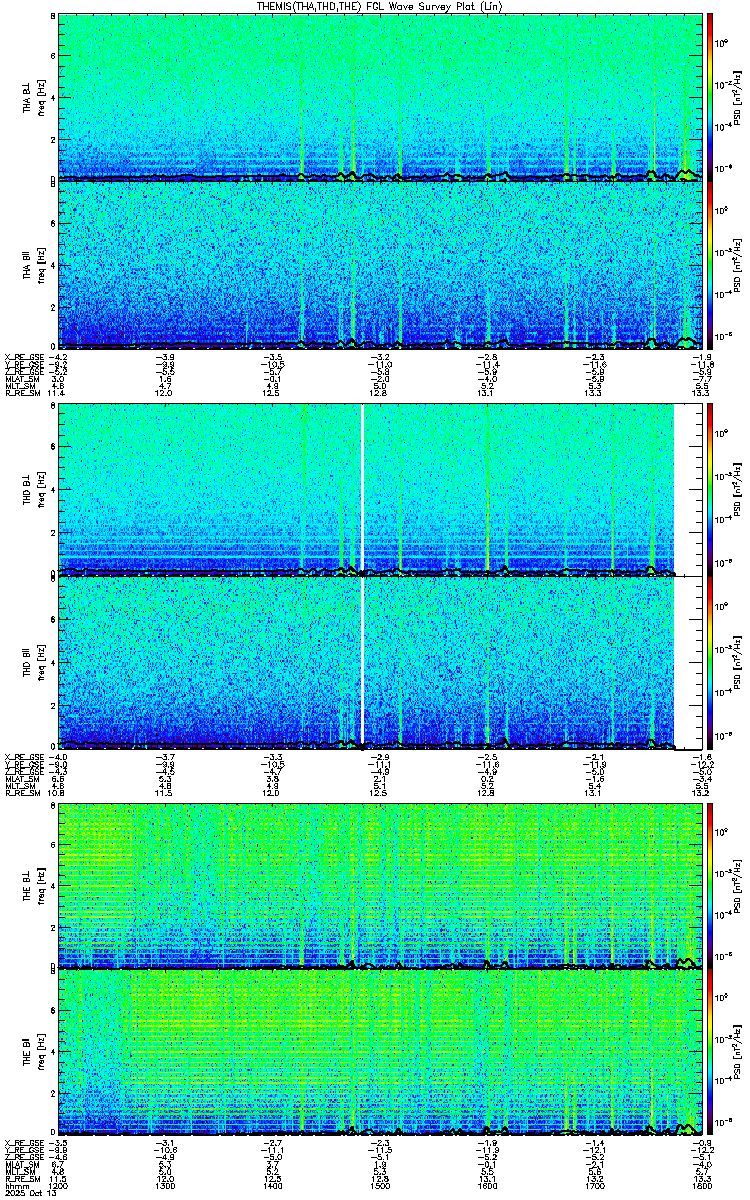Click the THA B⊥ freq [Hz] axis label

click(40, 98)
